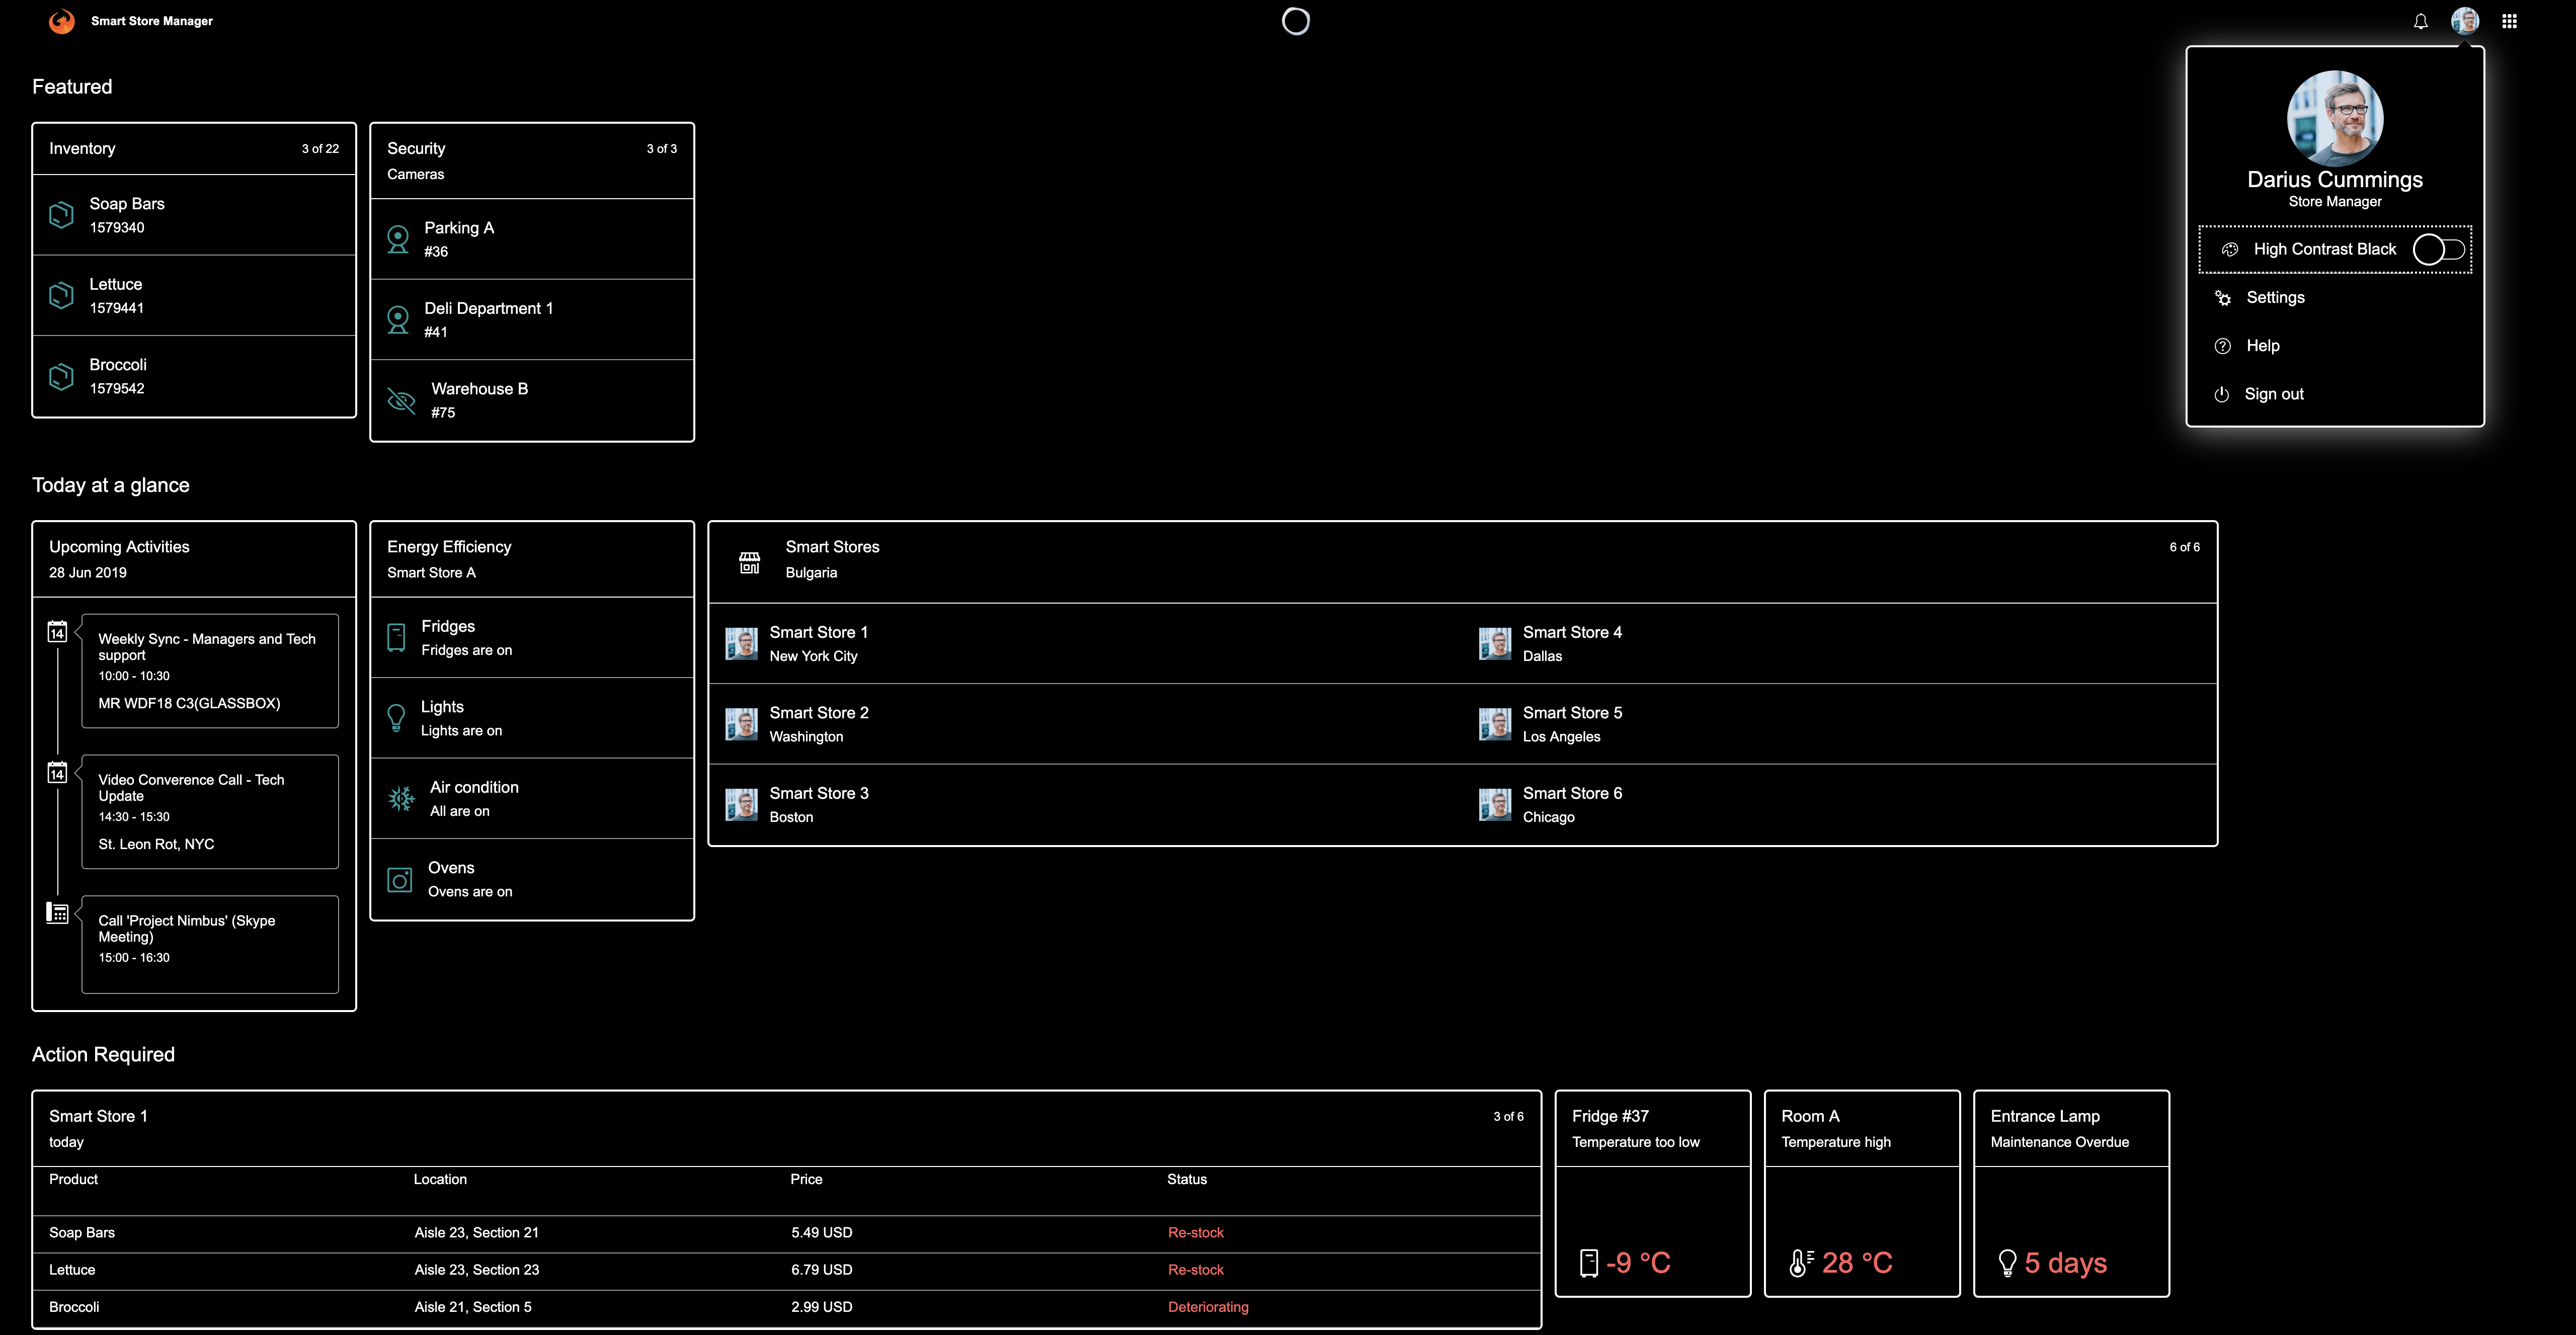Click the Status column header
The width and height of the screenshot is (2576, 1335).
pos(1186,1180)
